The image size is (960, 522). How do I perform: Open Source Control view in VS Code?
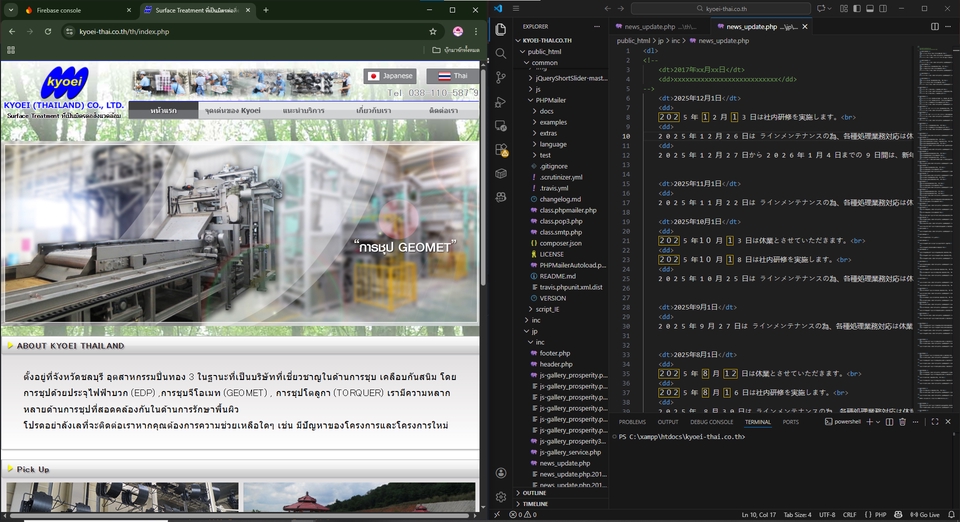pos(501,77)
